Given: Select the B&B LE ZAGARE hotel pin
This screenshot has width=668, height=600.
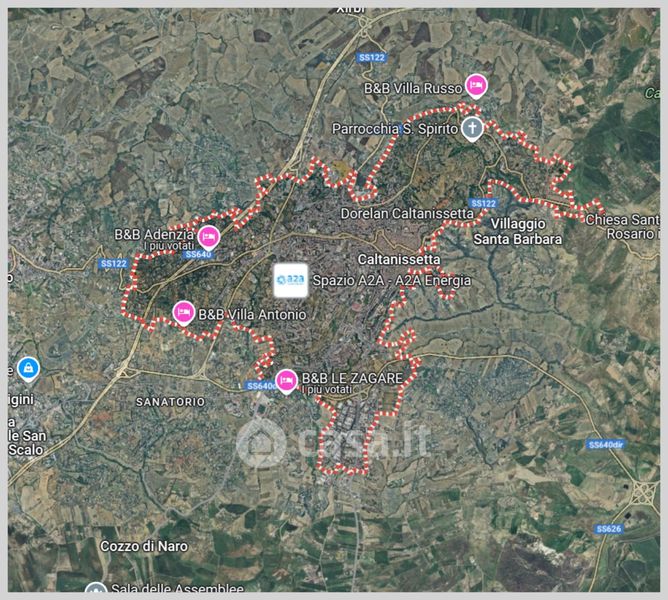Looking at the screenshot, I should [286, 381].
